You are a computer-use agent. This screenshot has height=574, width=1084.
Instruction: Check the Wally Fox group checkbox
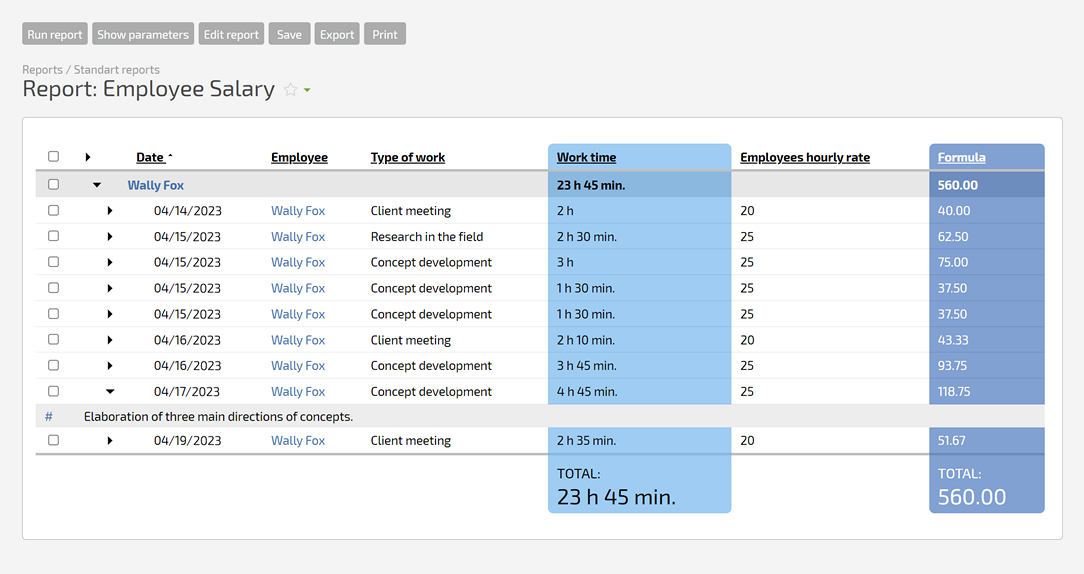tap(54, 185)
